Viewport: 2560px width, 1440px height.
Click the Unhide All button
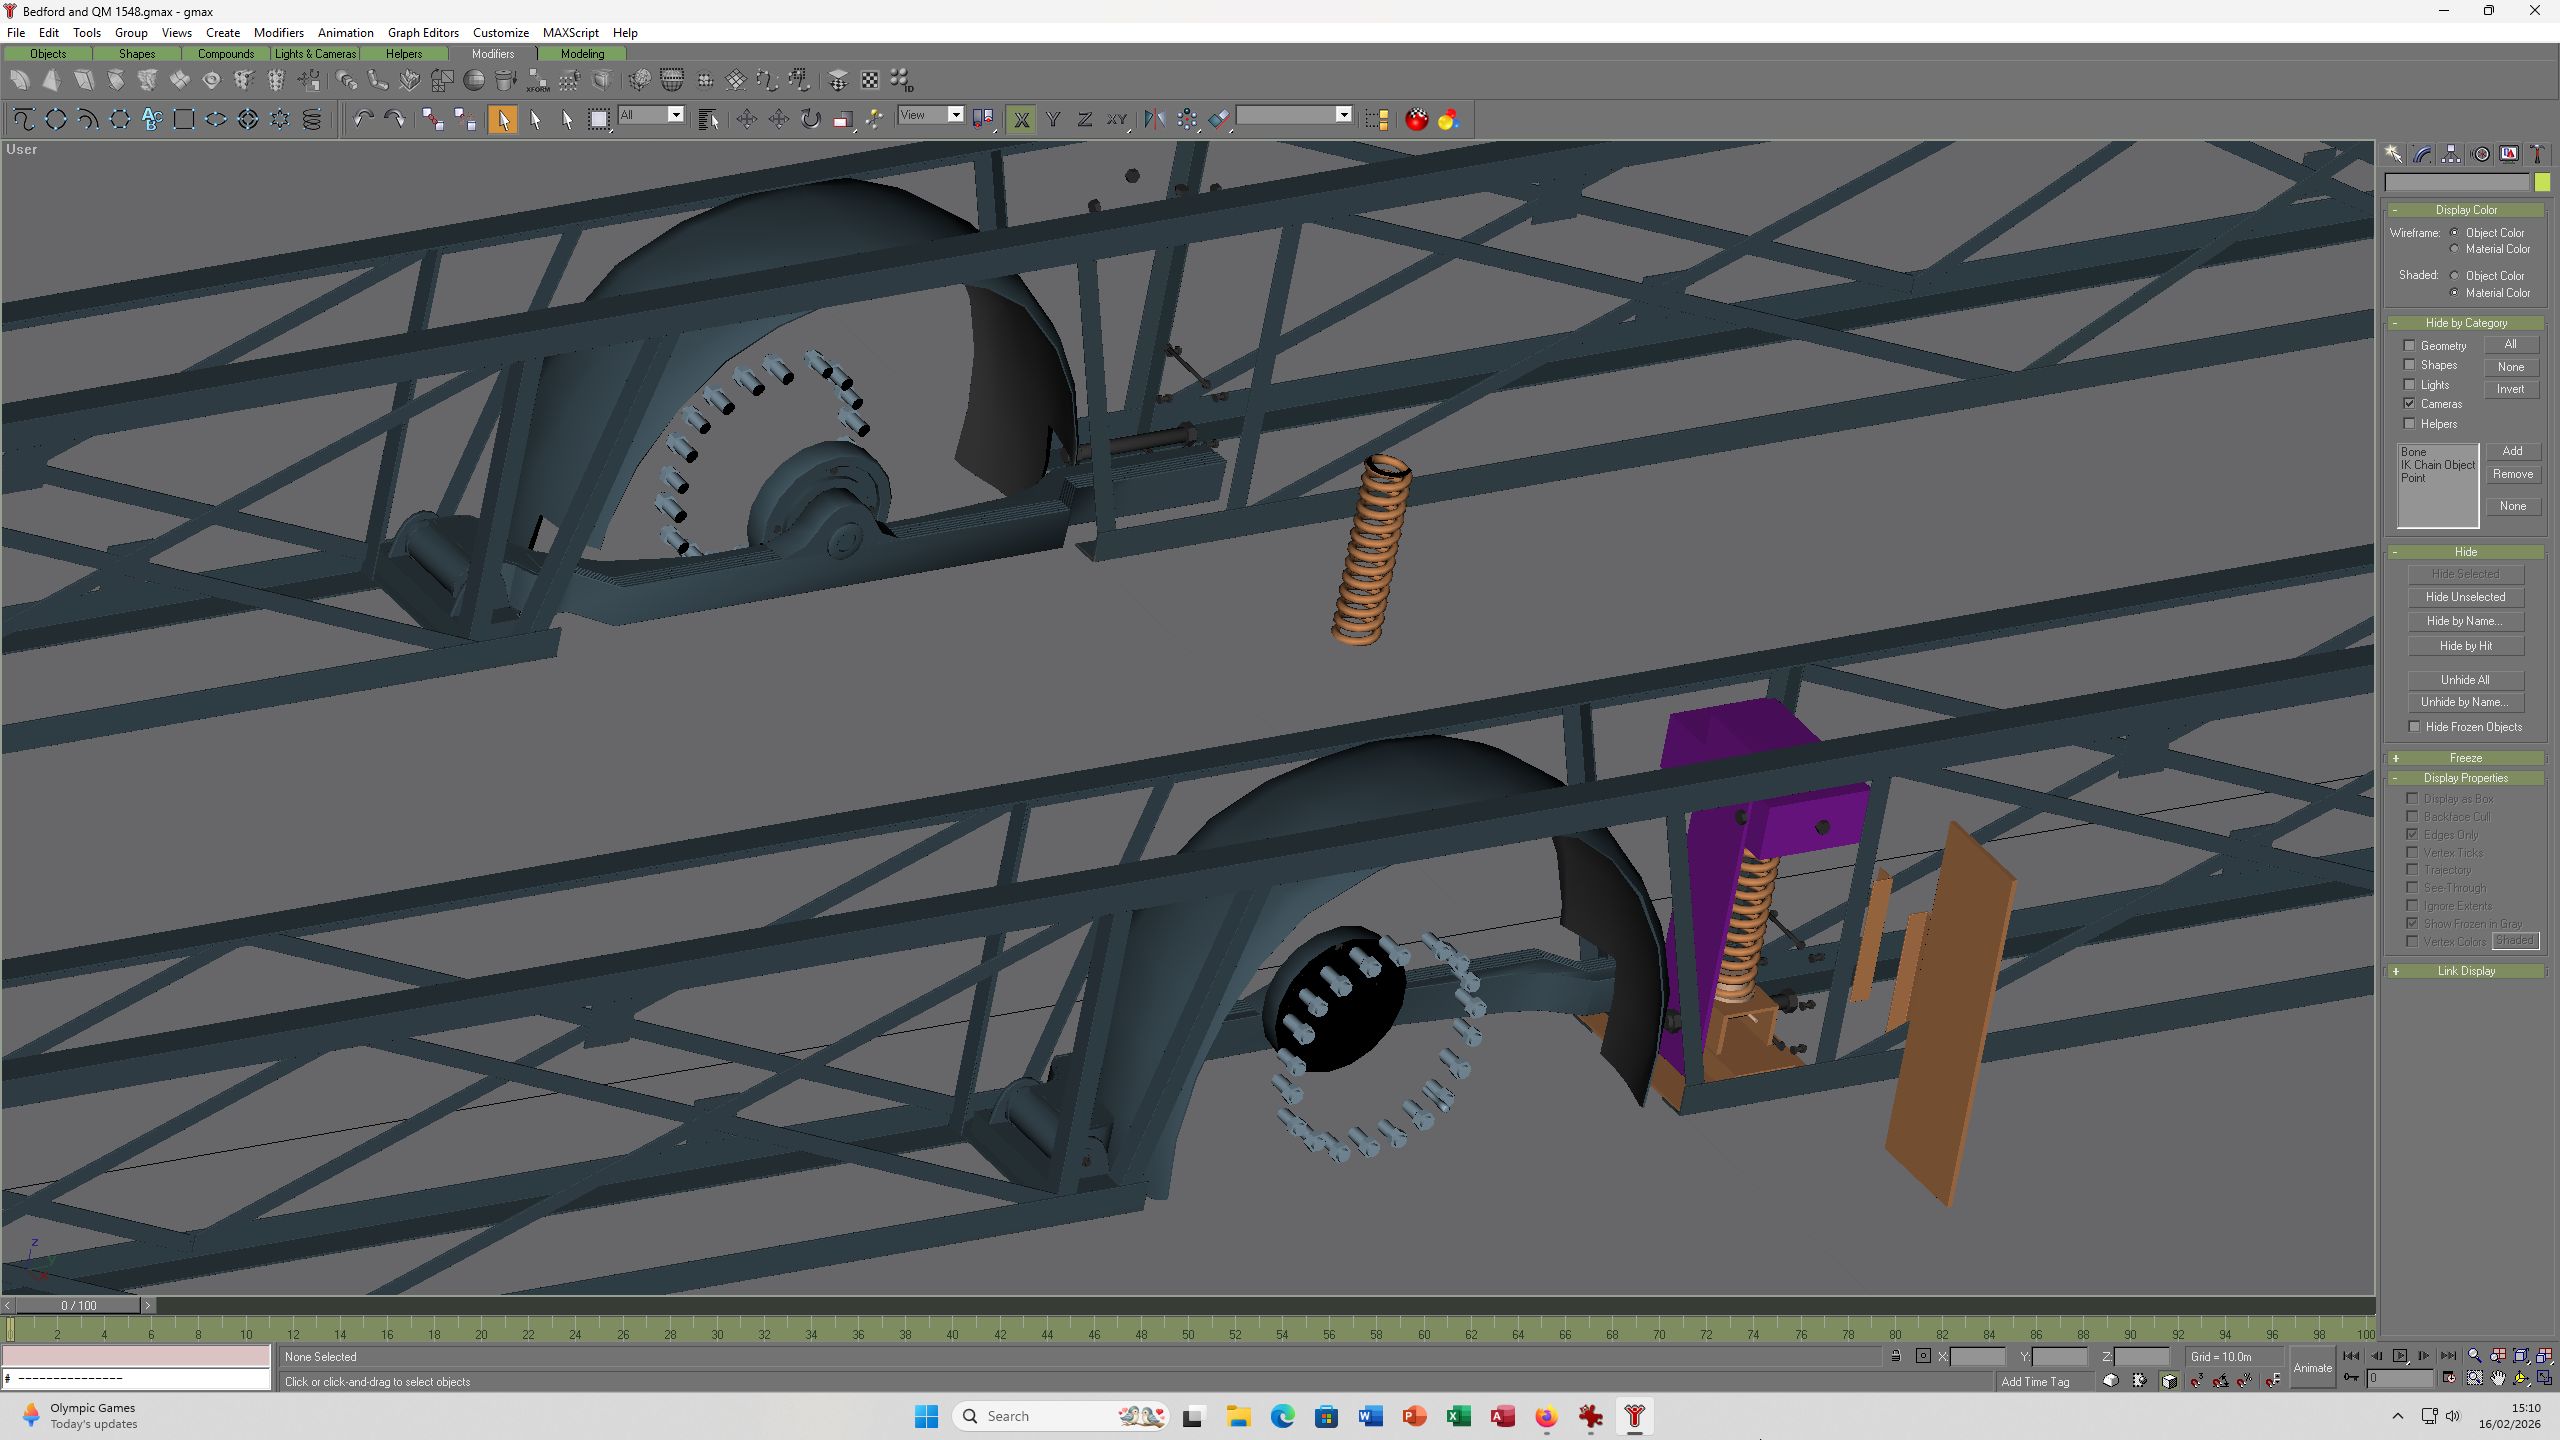[x=2465, y=680]
